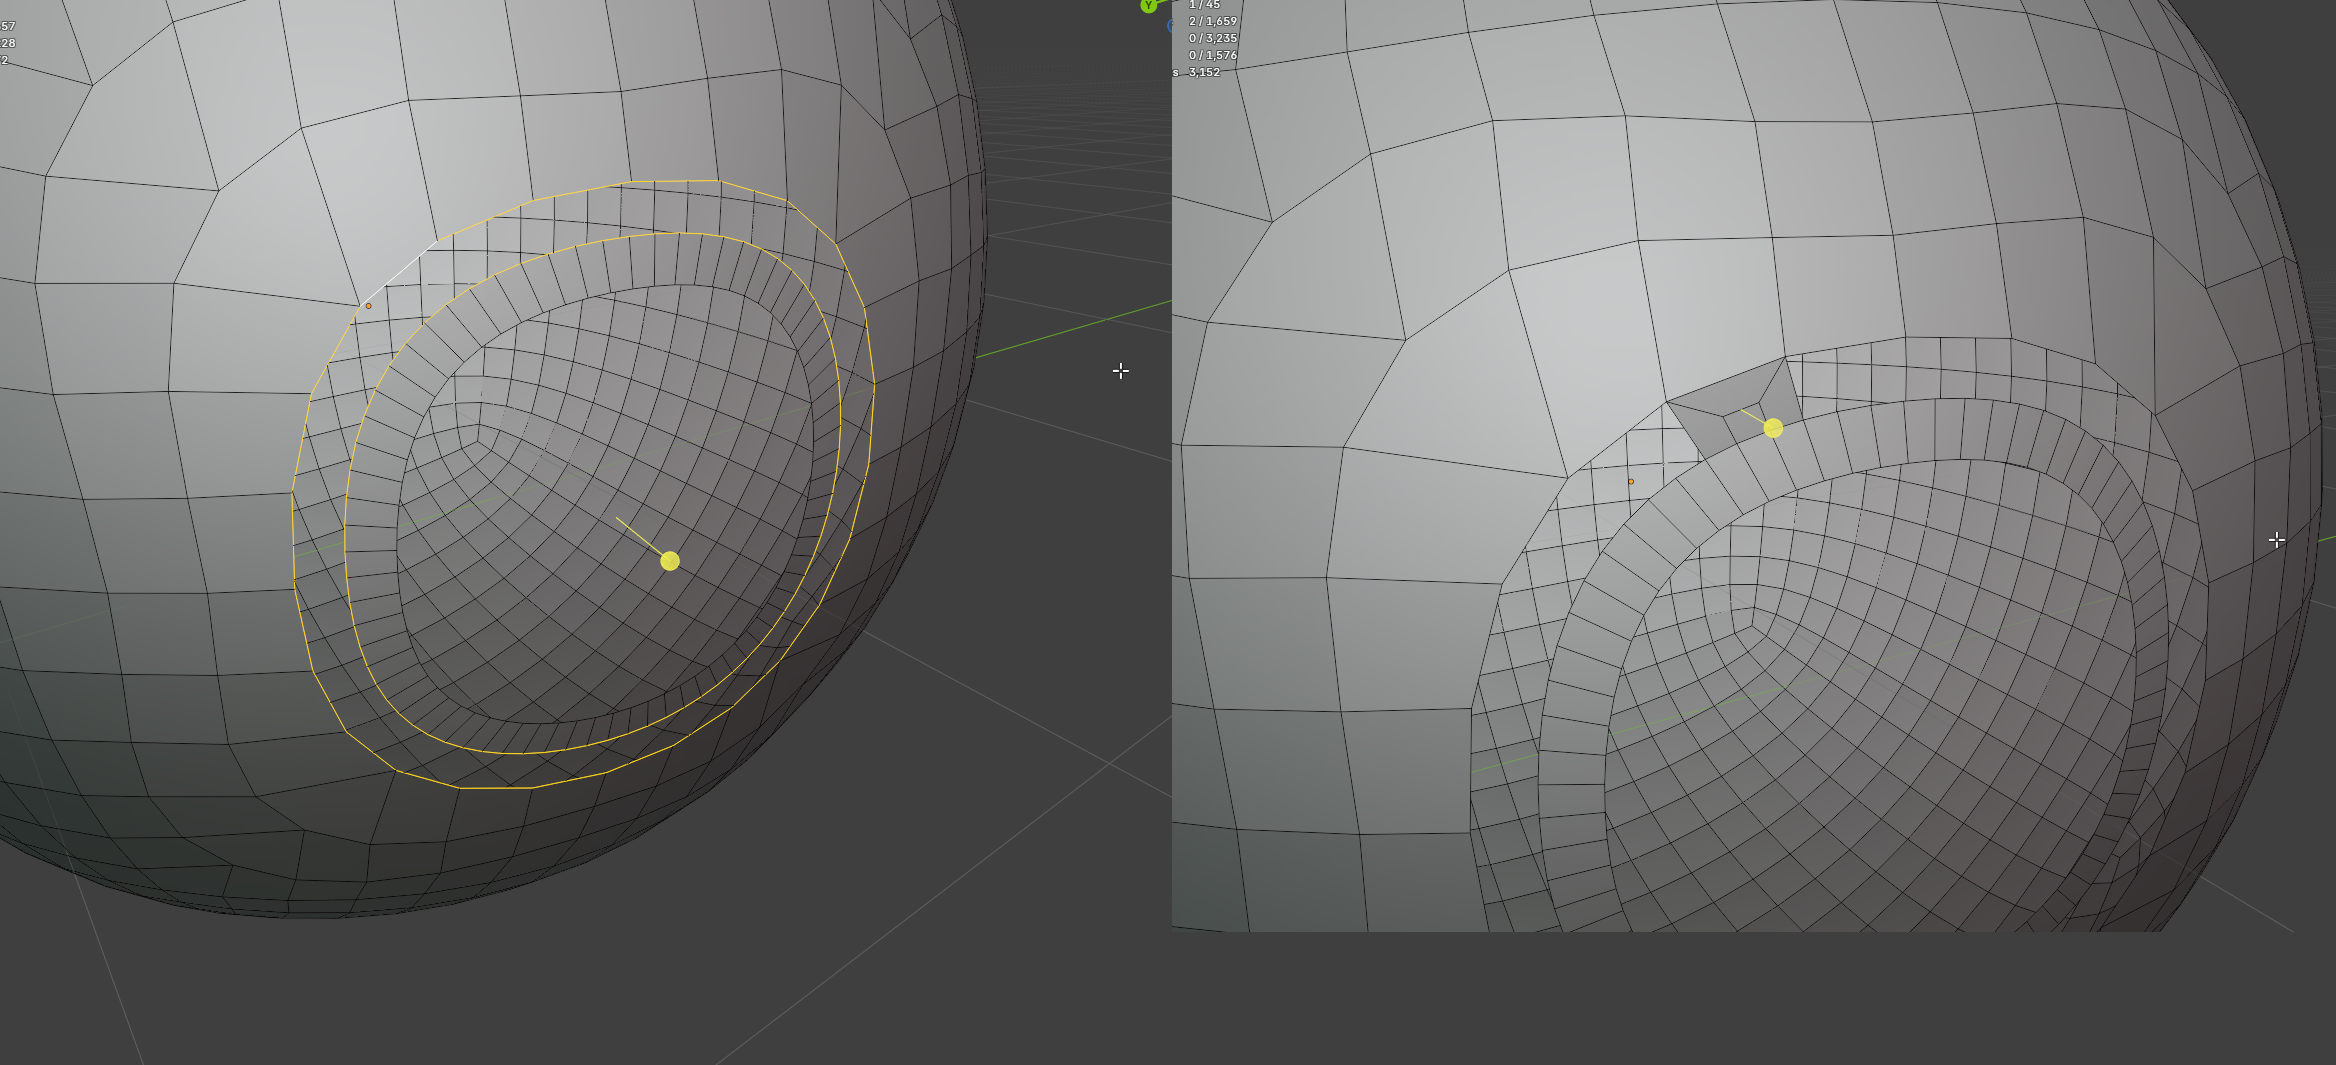This screenshot has width=2336, height=1065.
Task: Click the orange origin dot in left viewport
Action: coord(368,306)
